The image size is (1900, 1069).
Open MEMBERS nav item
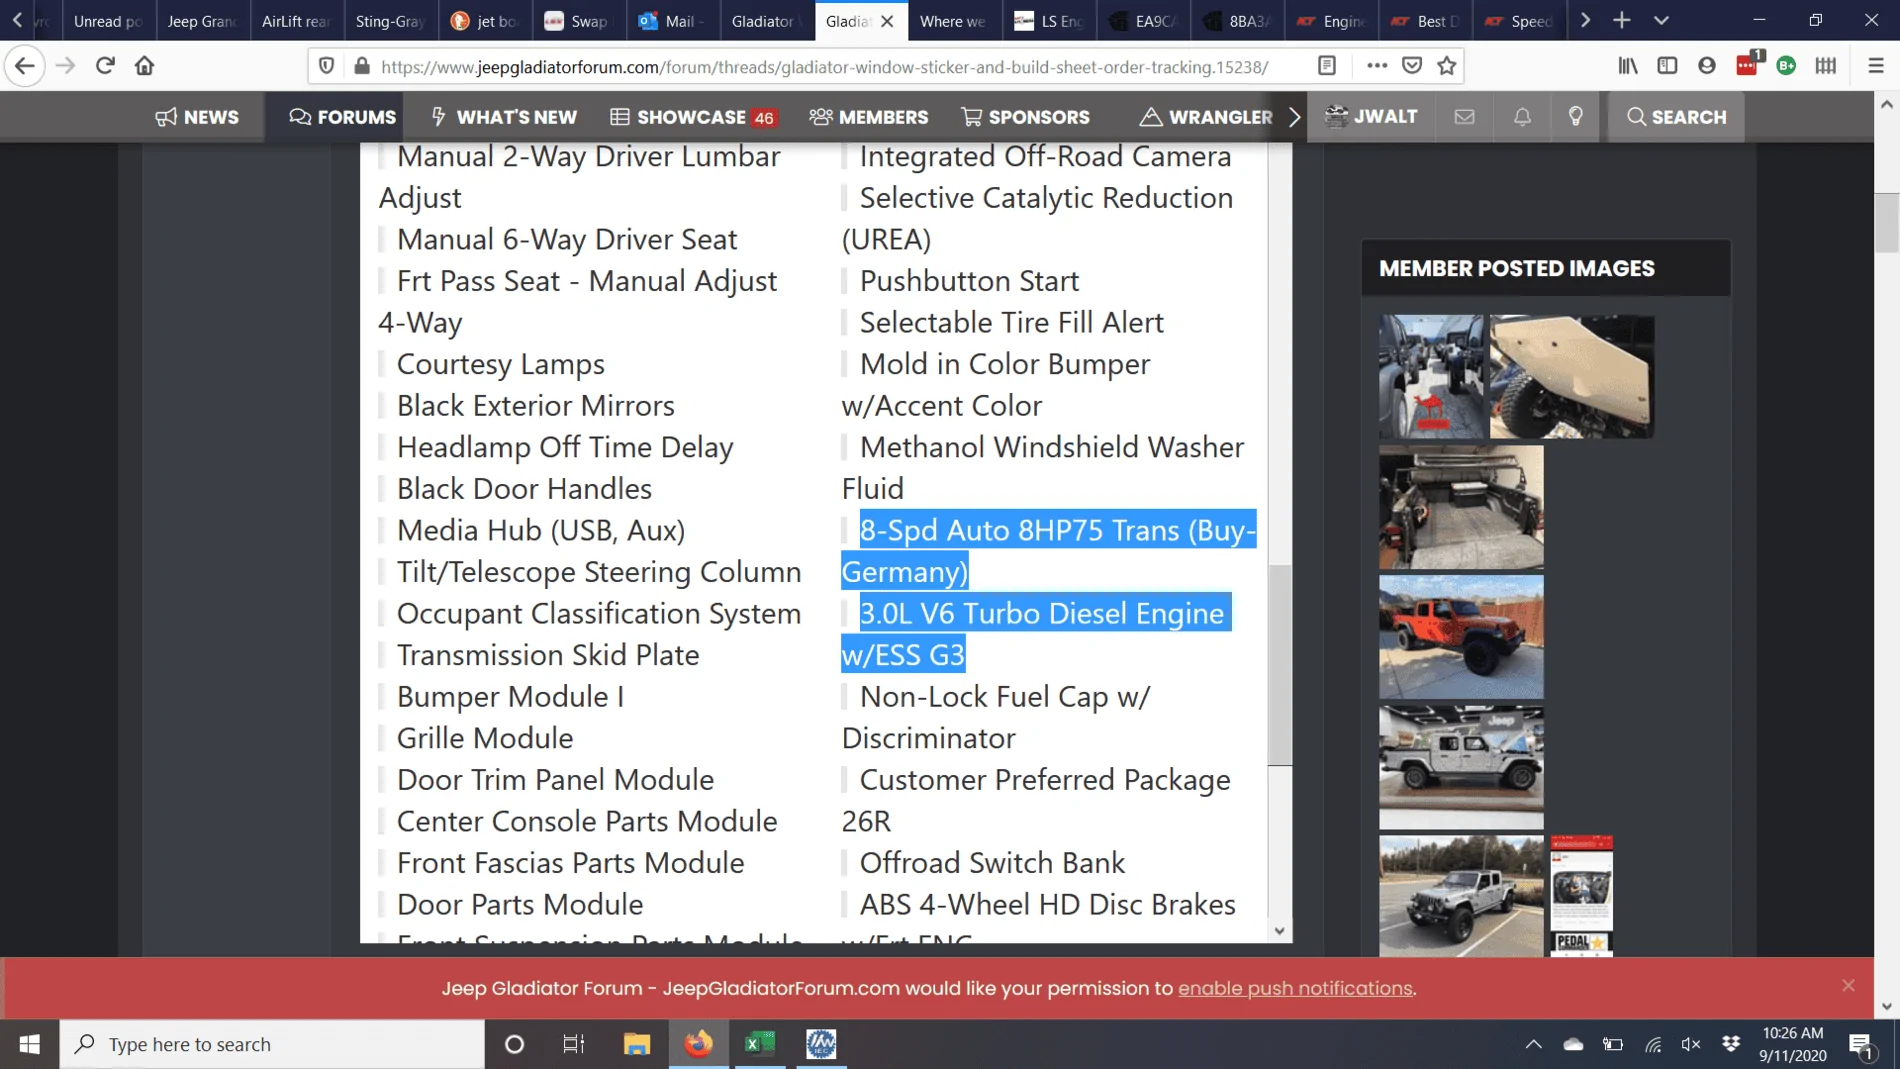pos(868,117)
